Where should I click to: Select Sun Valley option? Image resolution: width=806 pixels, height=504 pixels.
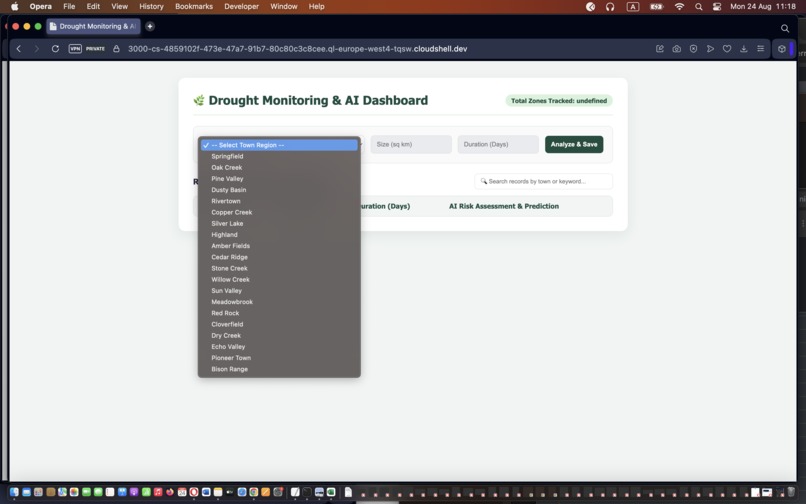tap(279, 291)
